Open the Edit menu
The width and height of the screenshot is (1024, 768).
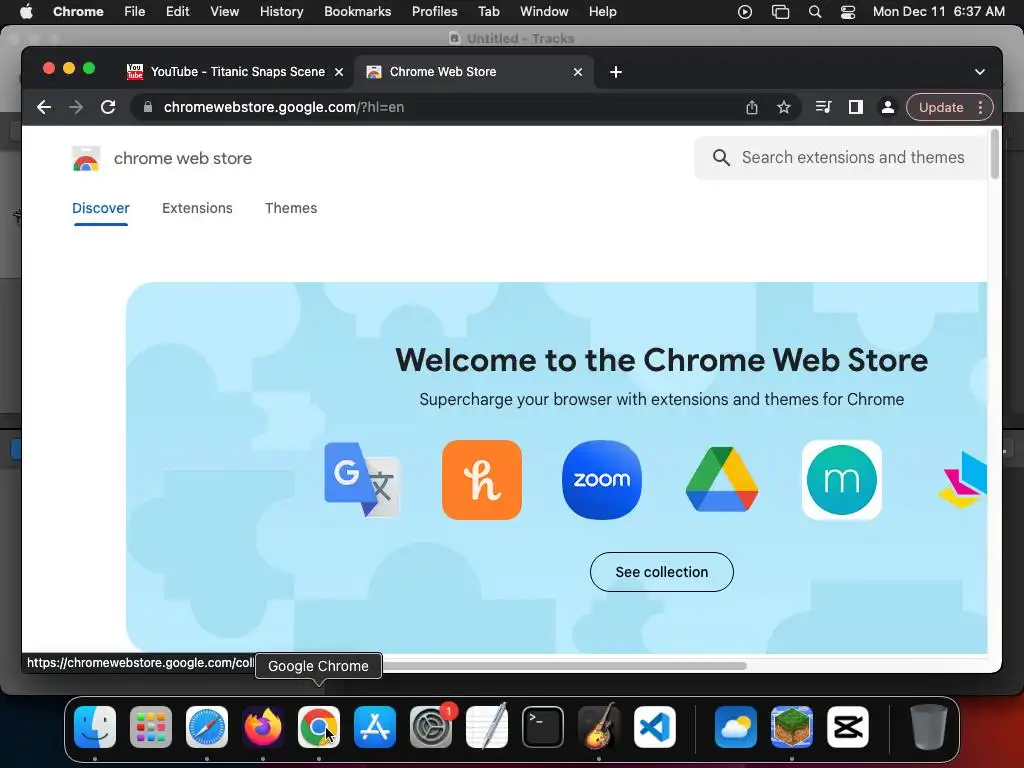click(x=177, y=12)
